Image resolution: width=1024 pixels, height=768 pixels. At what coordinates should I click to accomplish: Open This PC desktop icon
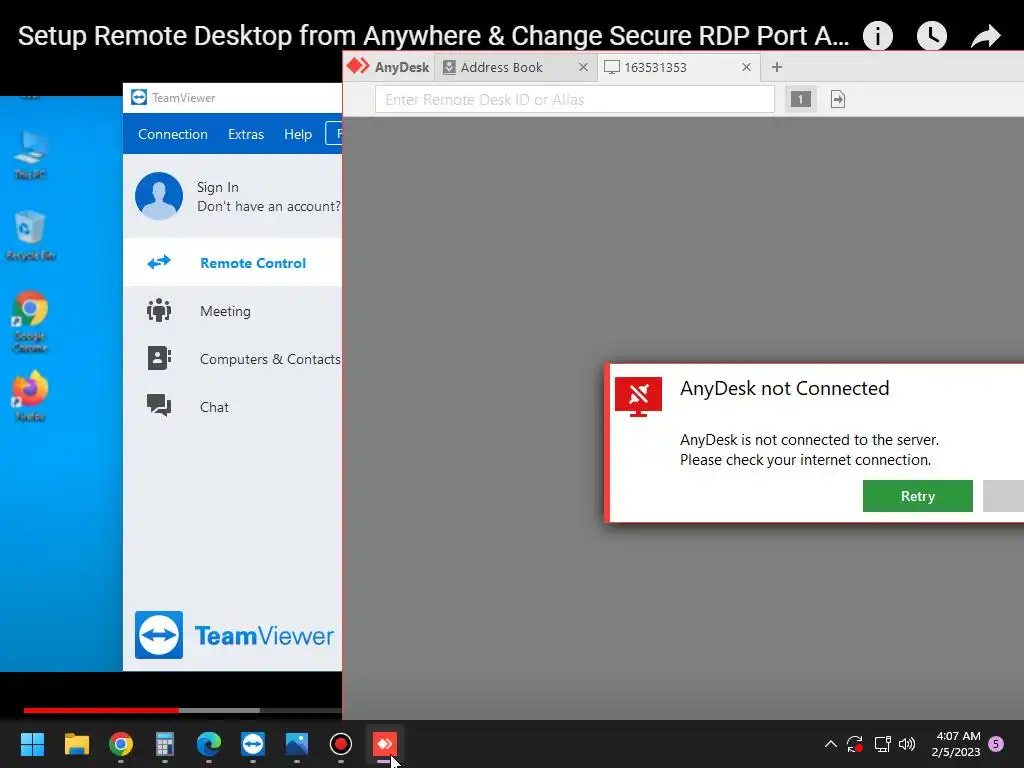tap(30, 155)
